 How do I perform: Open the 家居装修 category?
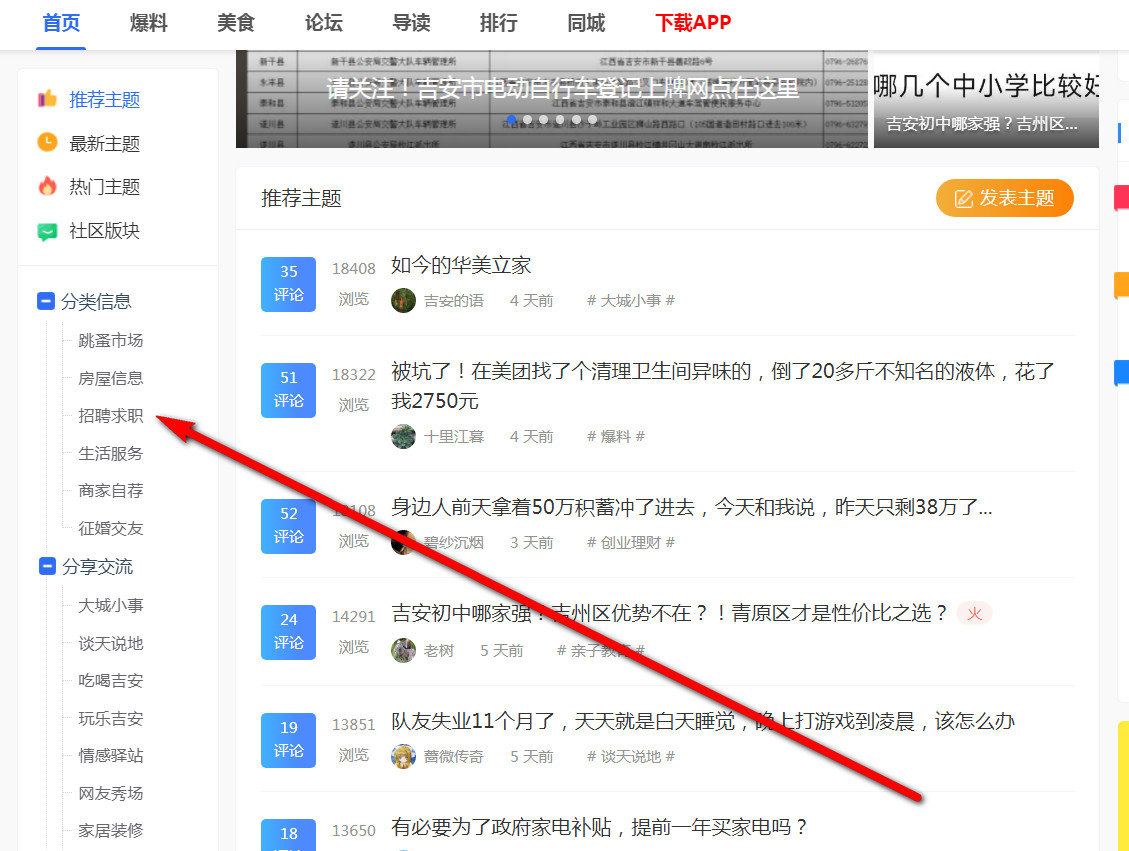[x=111, y=831]
